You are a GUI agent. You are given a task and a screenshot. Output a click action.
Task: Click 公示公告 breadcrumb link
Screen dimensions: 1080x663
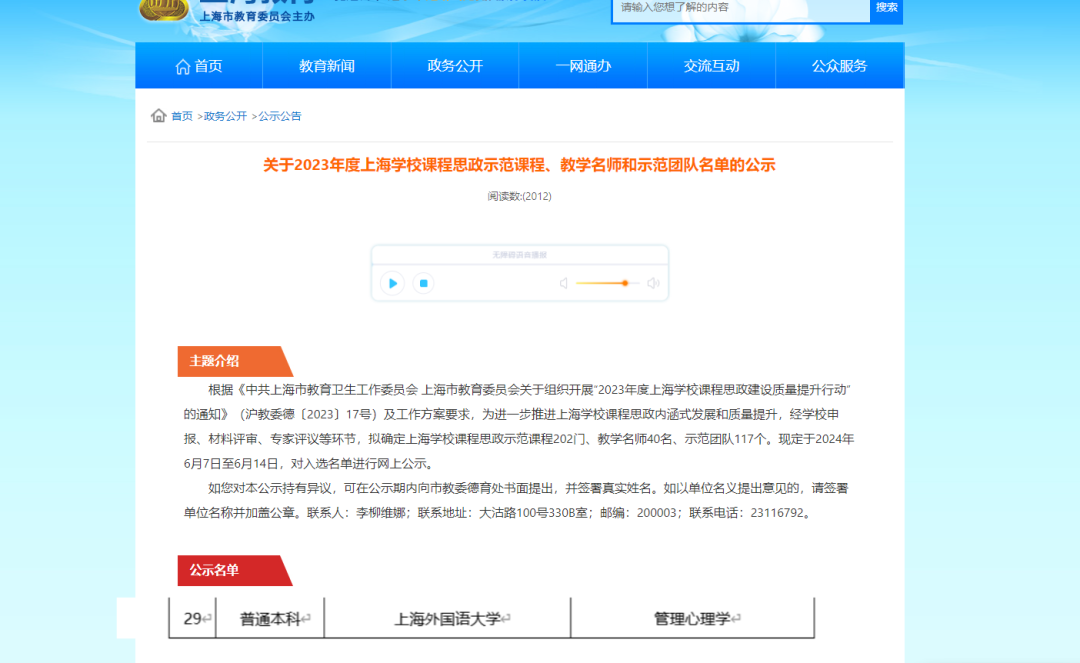click(x=280, y=116)
